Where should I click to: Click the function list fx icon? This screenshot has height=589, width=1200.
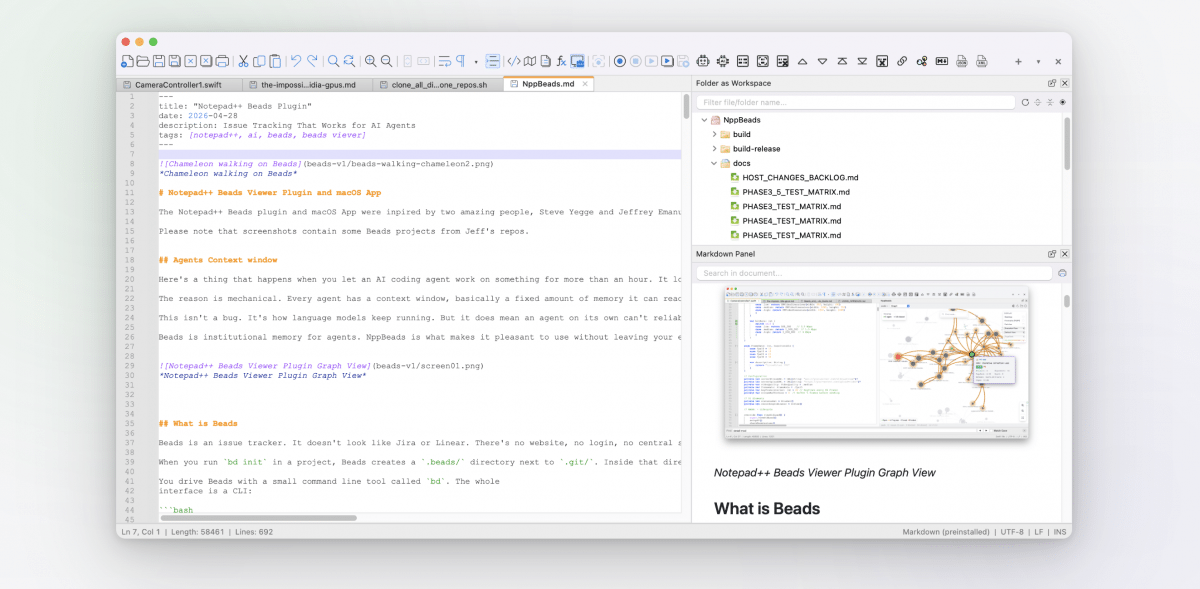(561, 61)
